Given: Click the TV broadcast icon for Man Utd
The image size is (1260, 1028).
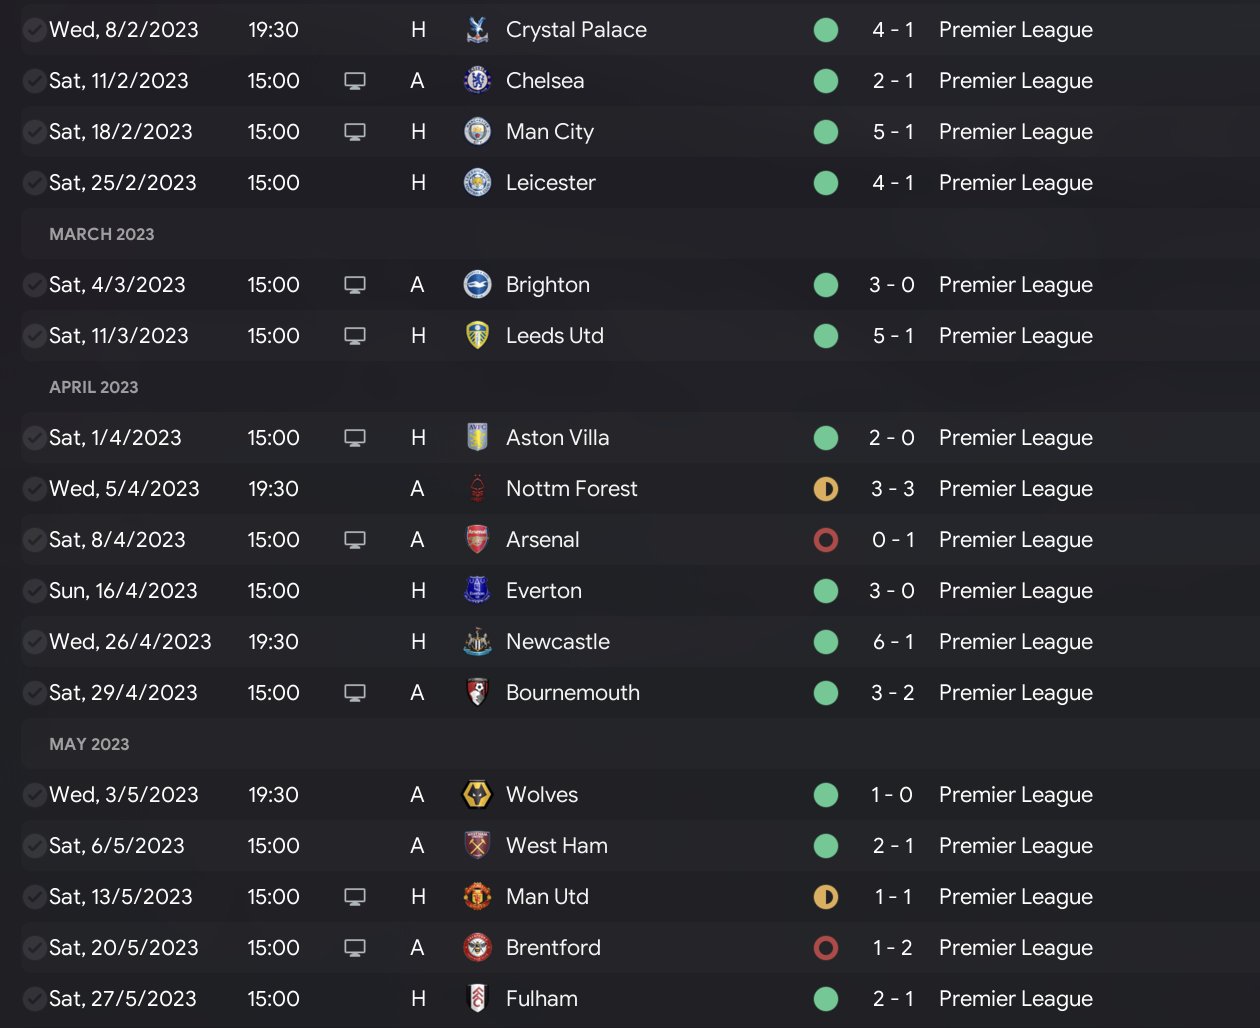Looking at the screenshot, I should 354,897.
